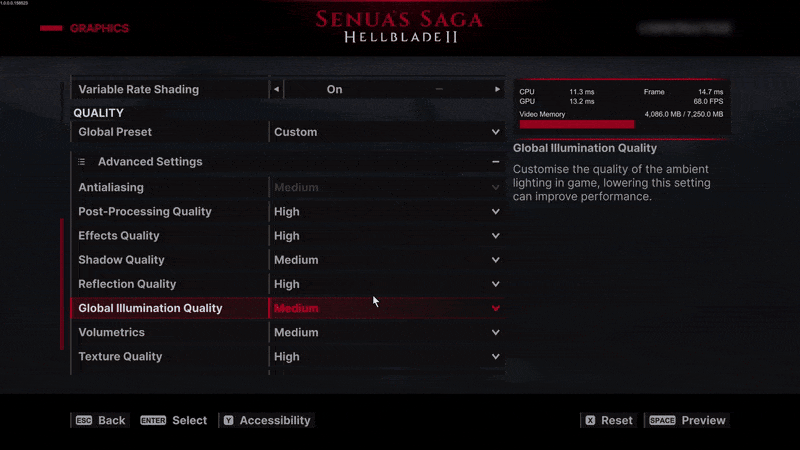Open the Graphics menu tab header
The image size is (800, 450).
click(98, 28)
